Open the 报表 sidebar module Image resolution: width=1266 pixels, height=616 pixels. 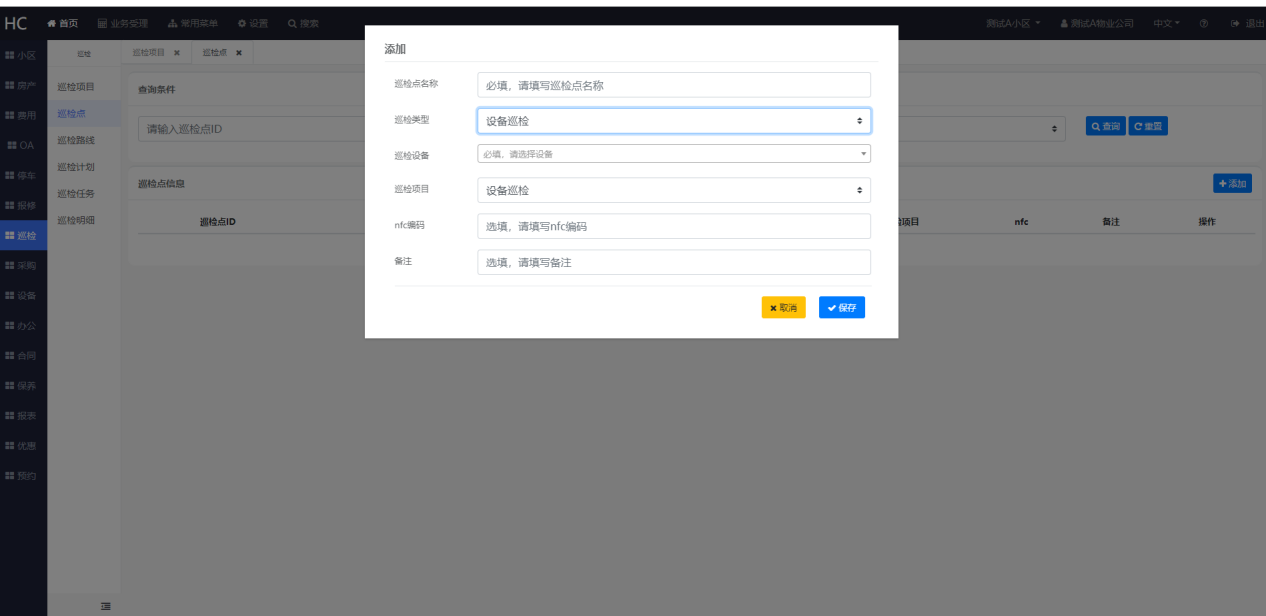click(x=22, y=416)
